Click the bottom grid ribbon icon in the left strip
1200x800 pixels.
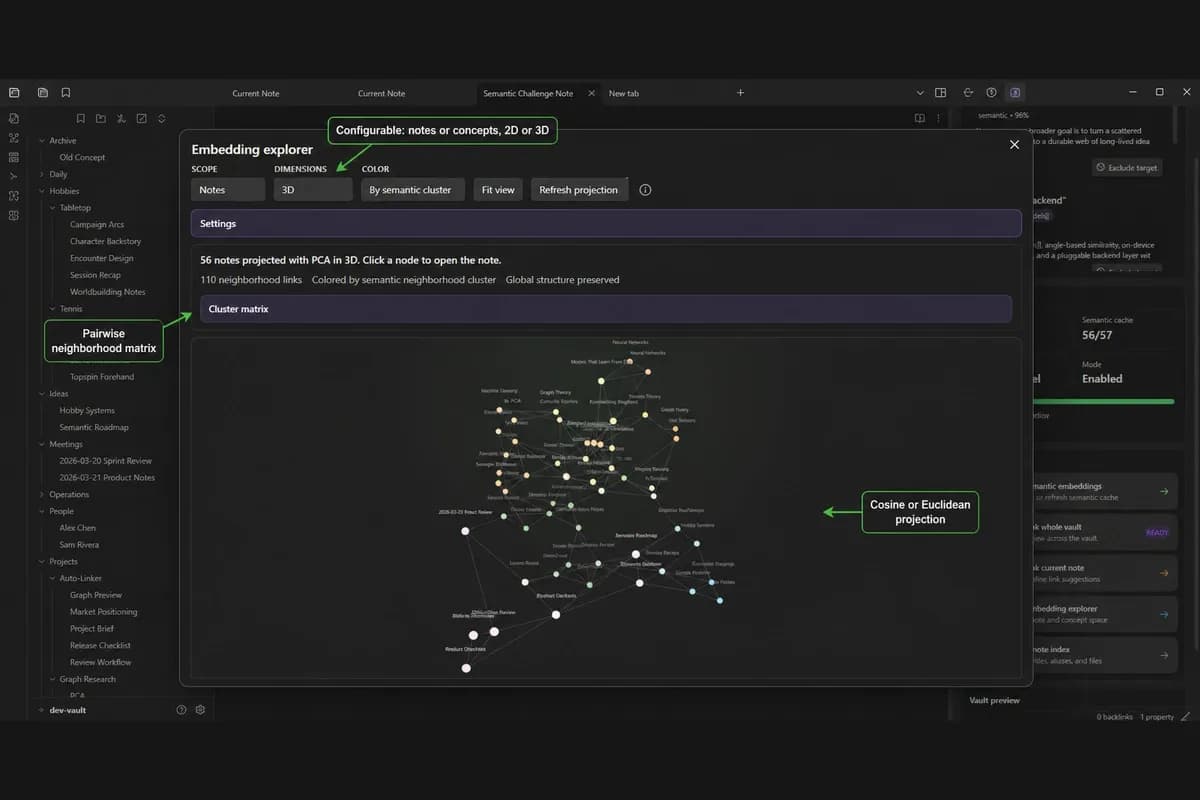(14, 215)
